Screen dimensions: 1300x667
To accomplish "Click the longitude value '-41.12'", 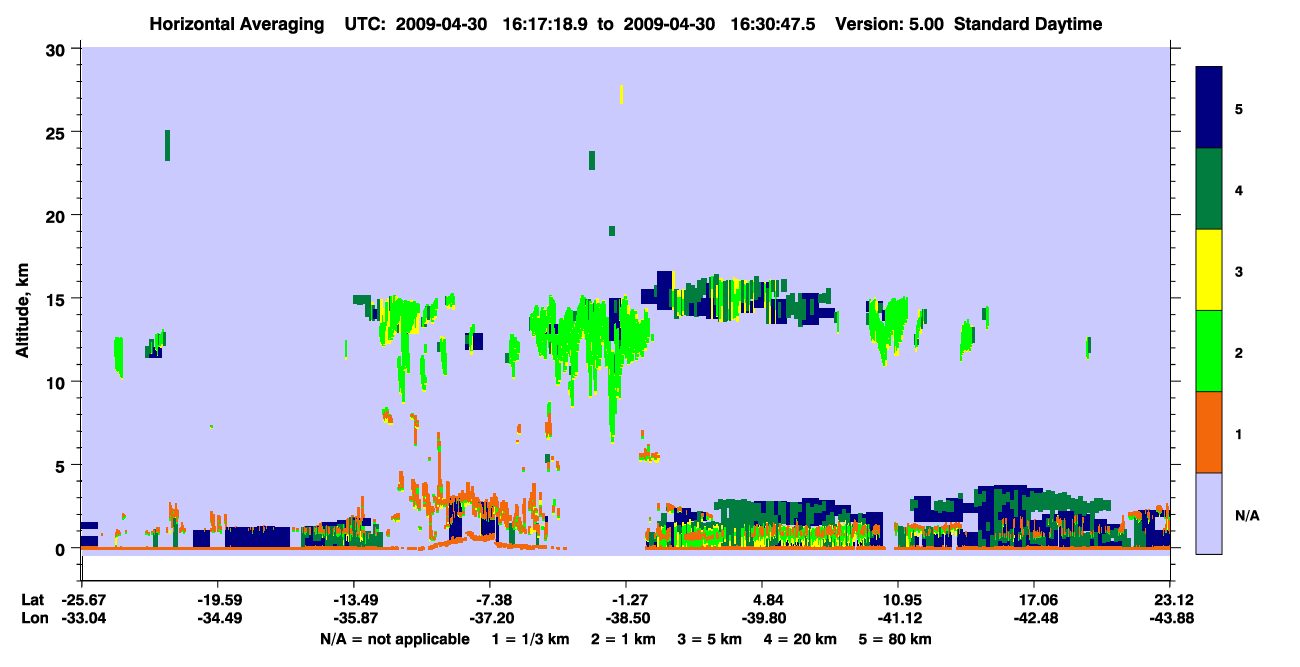I will point(899,618).
